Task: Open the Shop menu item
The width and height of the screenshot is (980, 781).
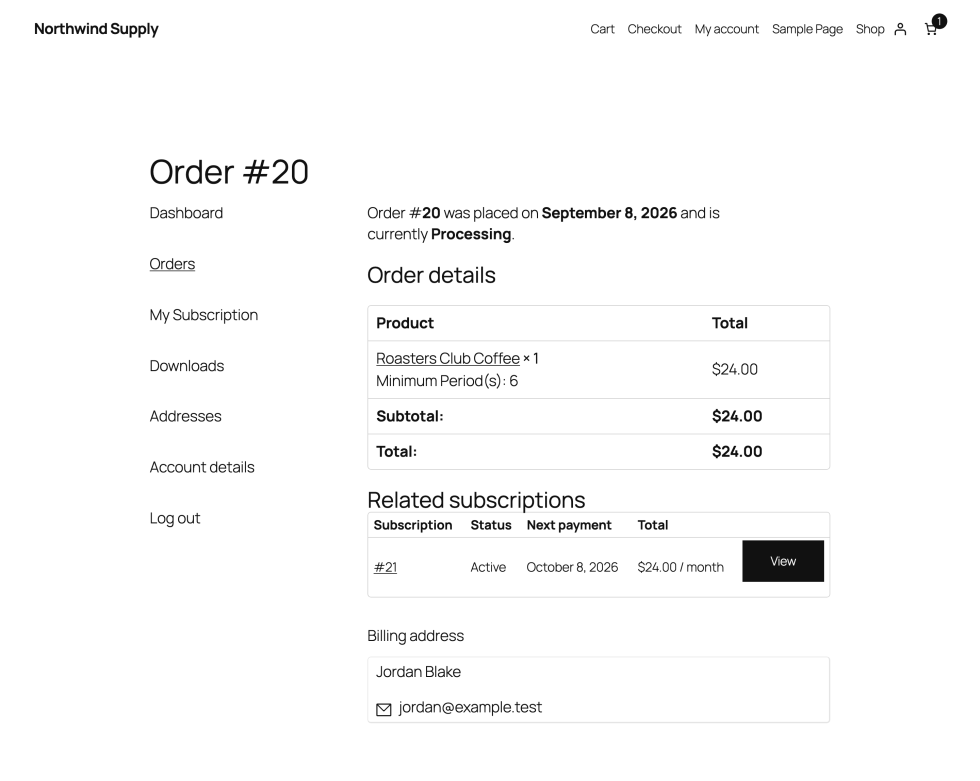Action: click(869, 29)
